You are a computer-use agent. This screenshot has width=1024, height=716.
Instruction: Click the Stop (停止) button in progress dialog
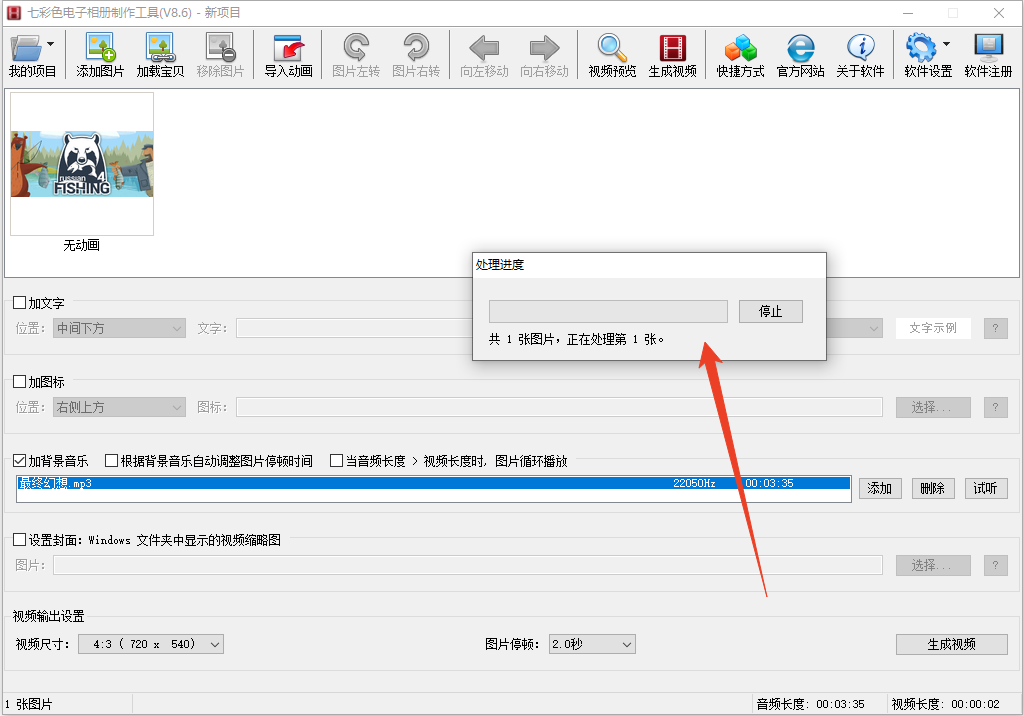pos(770,311)
